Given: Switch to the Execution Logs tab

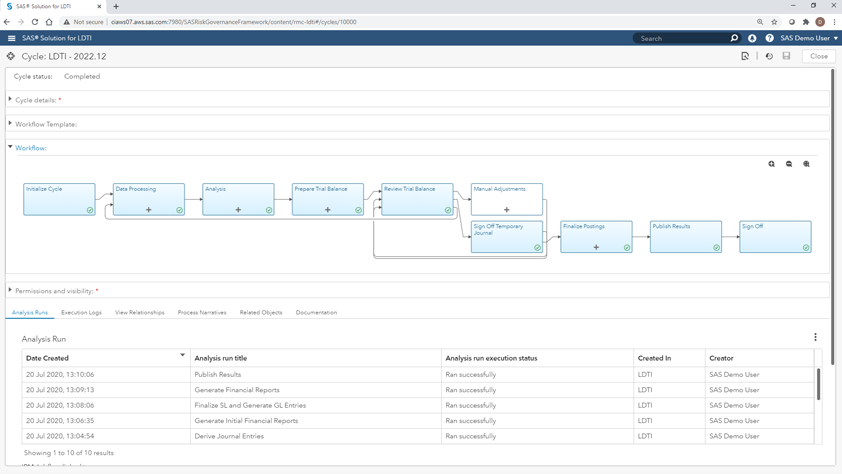Looking at the screenshot, I should (81, 312).
